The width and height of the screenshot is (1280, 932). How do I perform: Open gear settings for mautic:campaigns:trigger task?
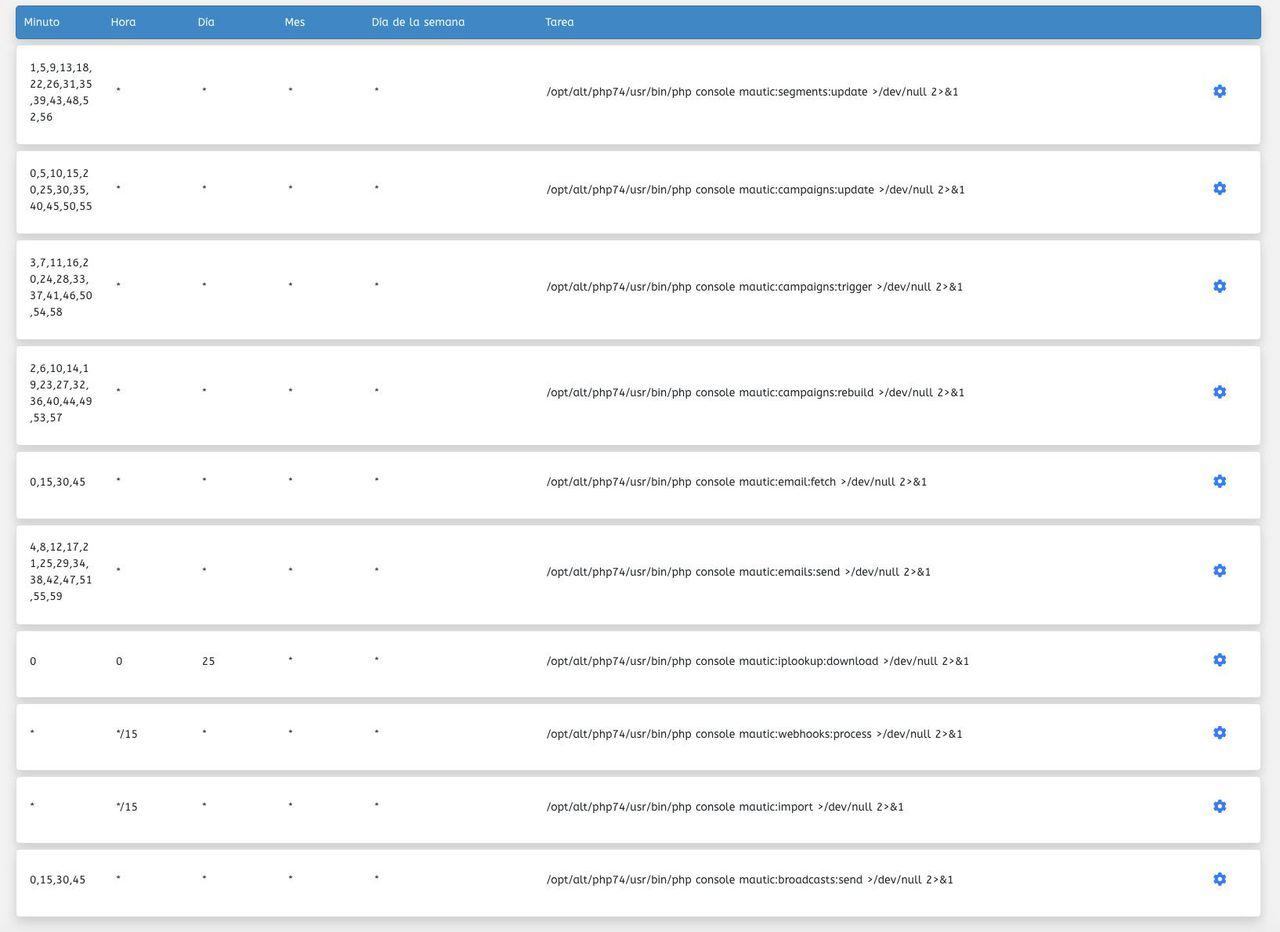click(1219, 286)
